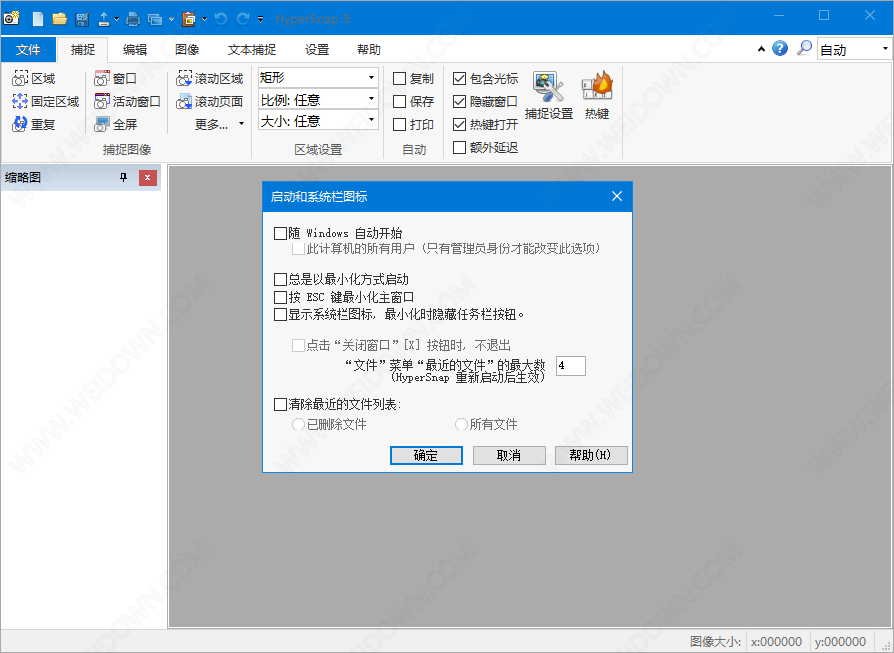
Task: Switch to the 图像 ribbon tab
Action: click(x=187, y=50)
